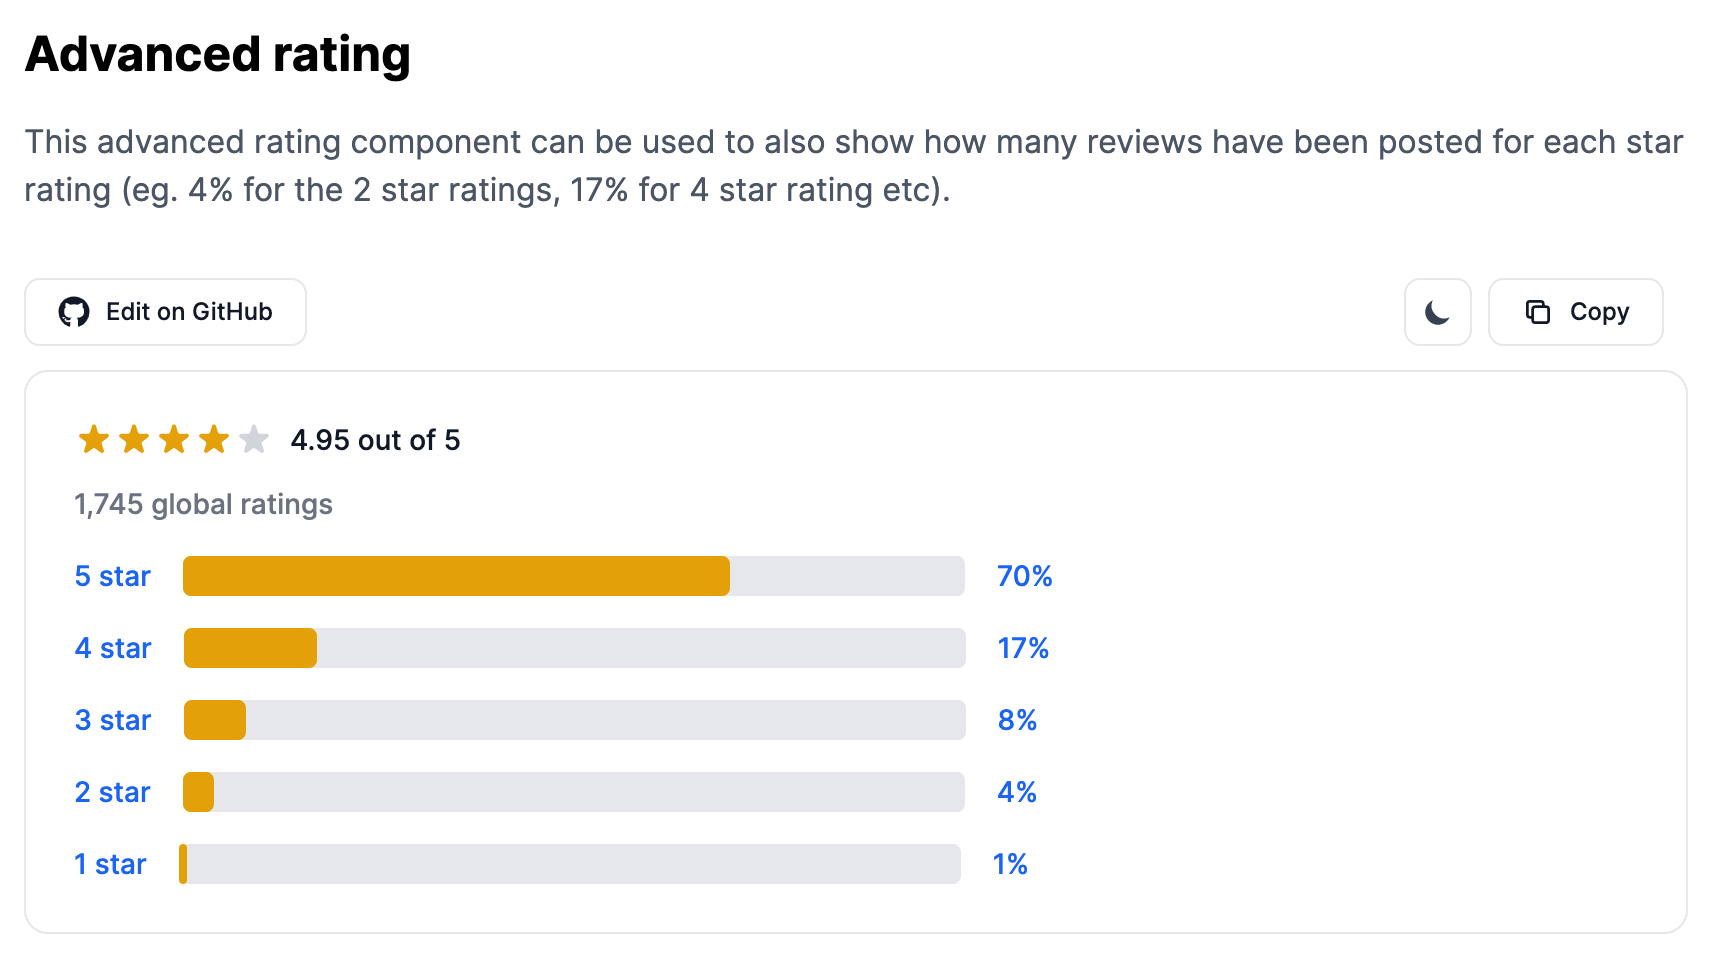
Task: Click the second orange star icon
Action: [133, 438]
